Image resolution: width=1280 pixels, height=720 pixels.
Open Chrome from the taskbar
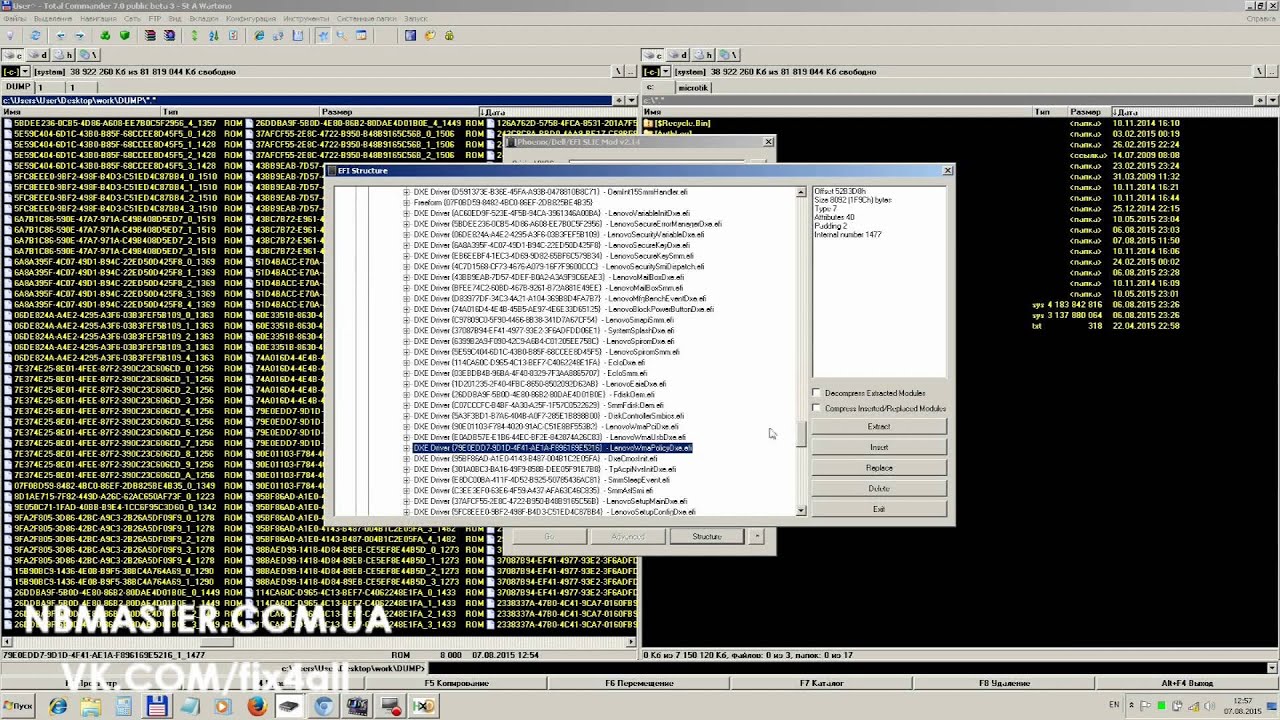(324, 707)
